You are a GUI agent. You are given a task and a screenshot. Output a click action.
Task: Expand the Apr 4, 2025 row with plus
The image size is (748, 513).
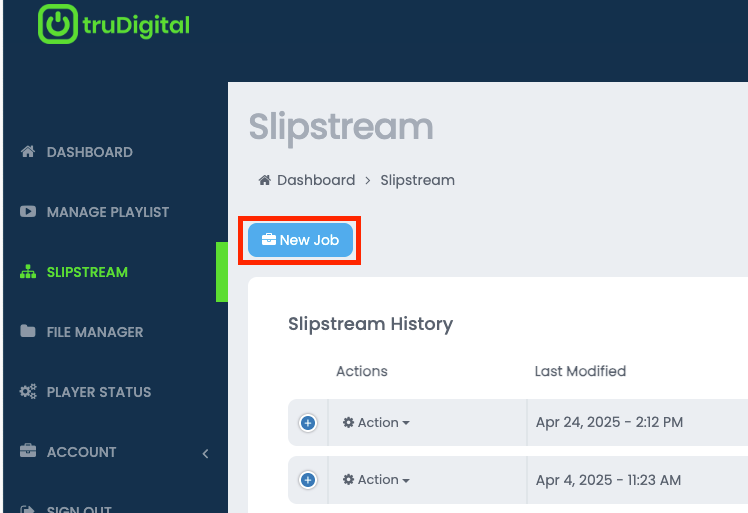pos(308,480)
